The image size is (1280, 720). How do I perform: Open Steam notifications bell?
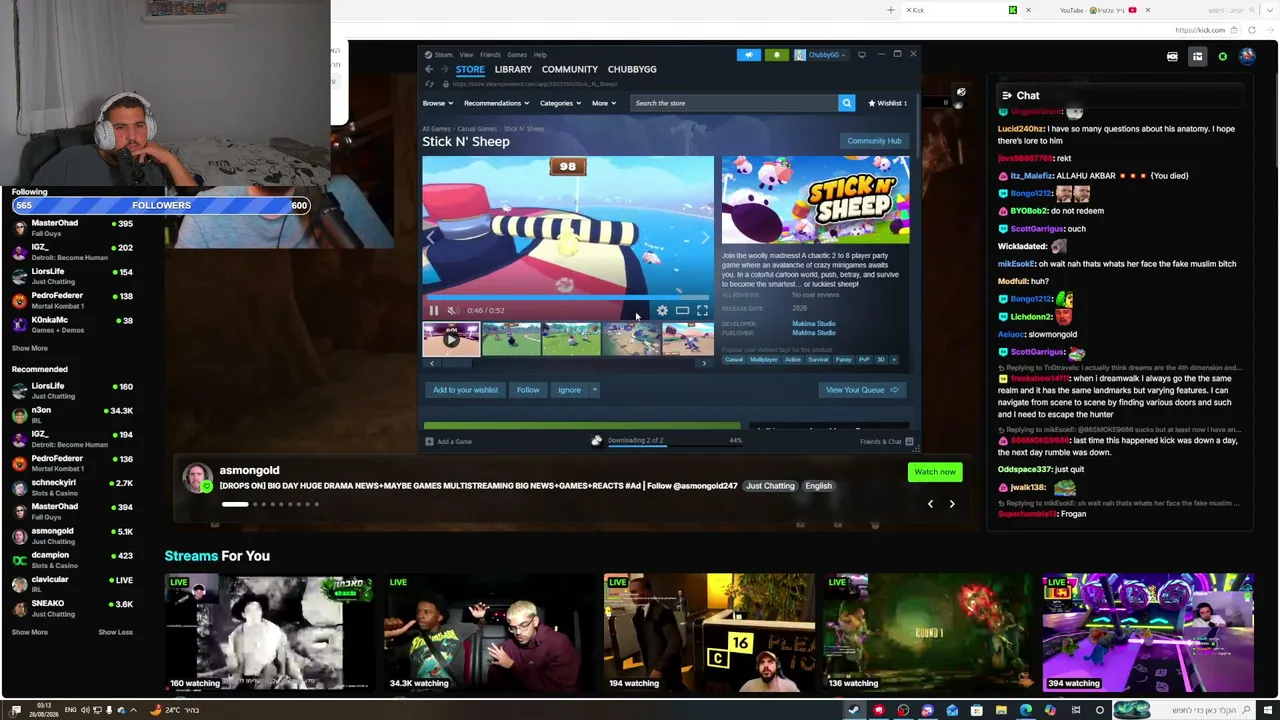777,55
